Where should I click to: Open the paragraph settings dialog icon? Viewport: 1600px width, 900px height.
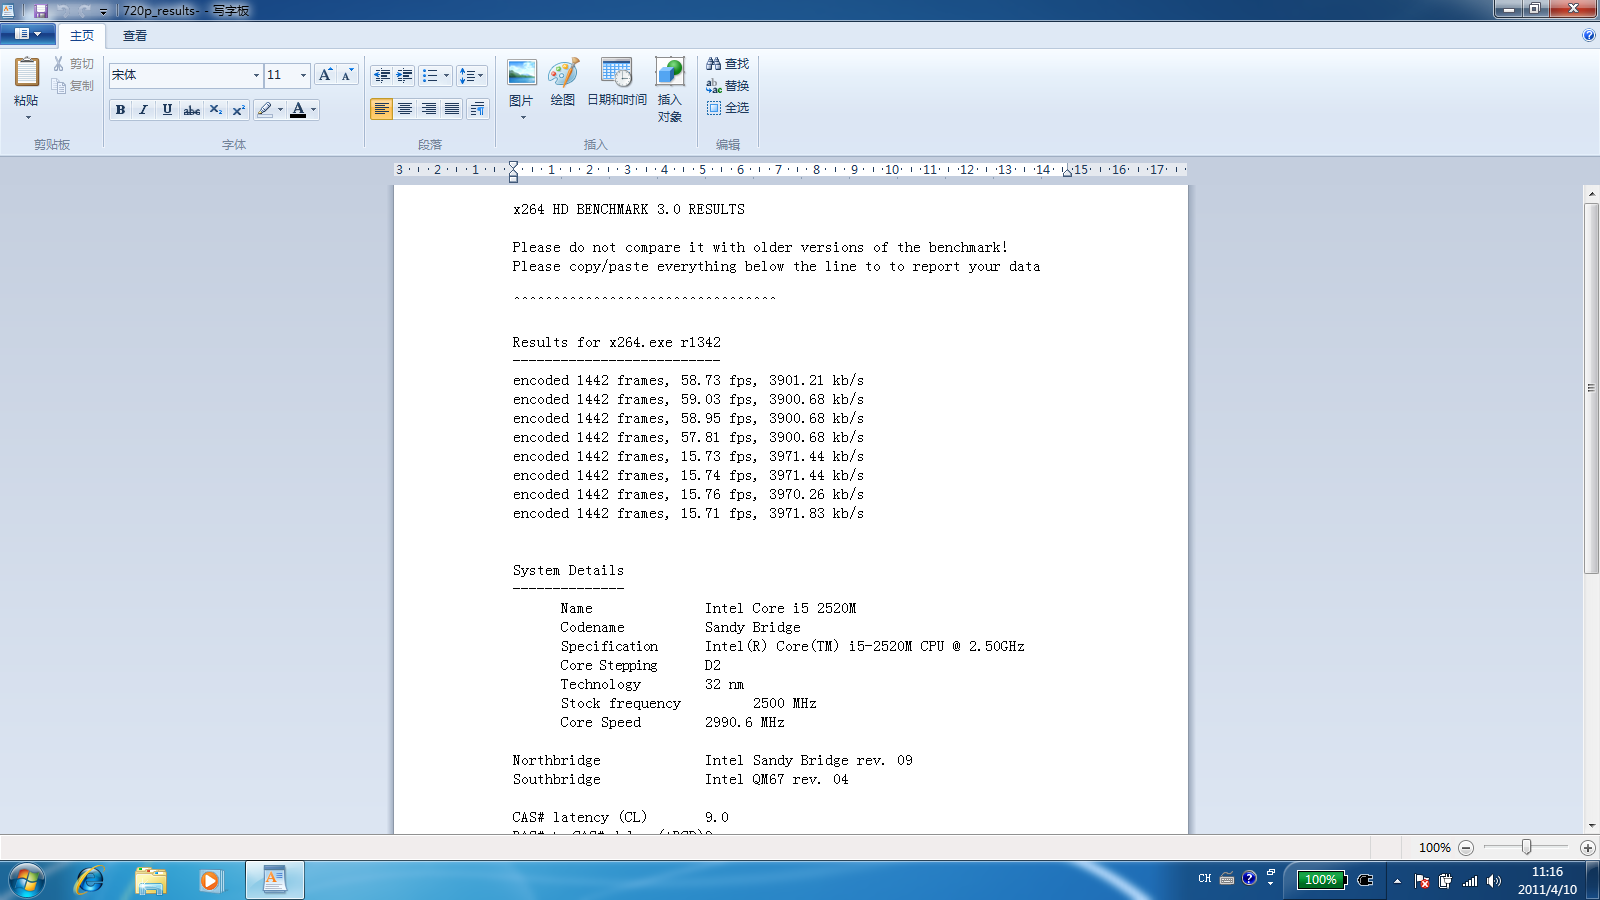point(478,109)
